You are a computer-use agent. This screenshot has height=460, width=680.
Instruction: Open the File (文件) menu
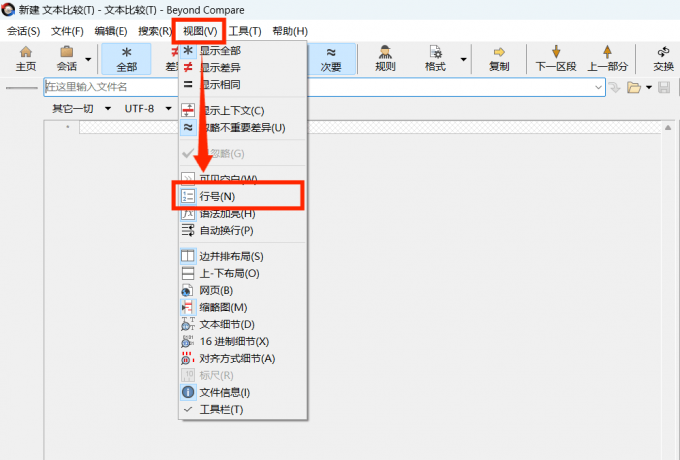(67, 31)
